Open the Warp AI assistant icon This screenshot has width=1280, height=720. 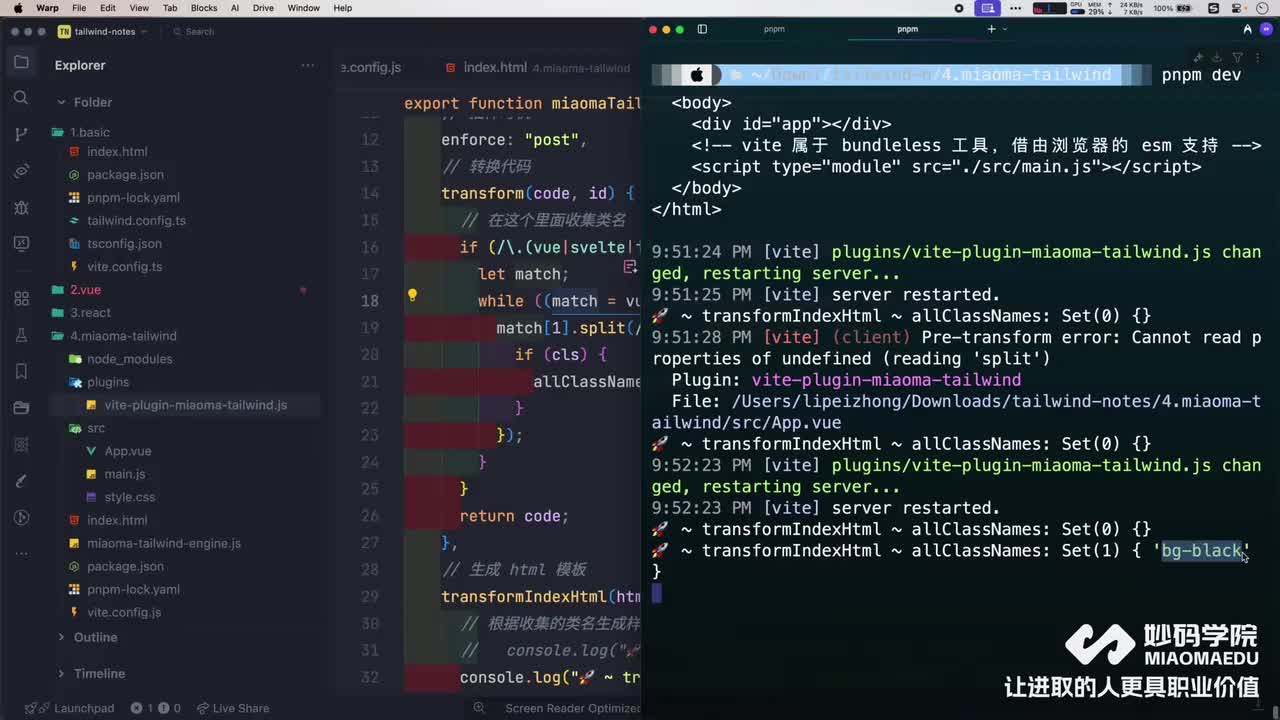(x=1247, y=29)
